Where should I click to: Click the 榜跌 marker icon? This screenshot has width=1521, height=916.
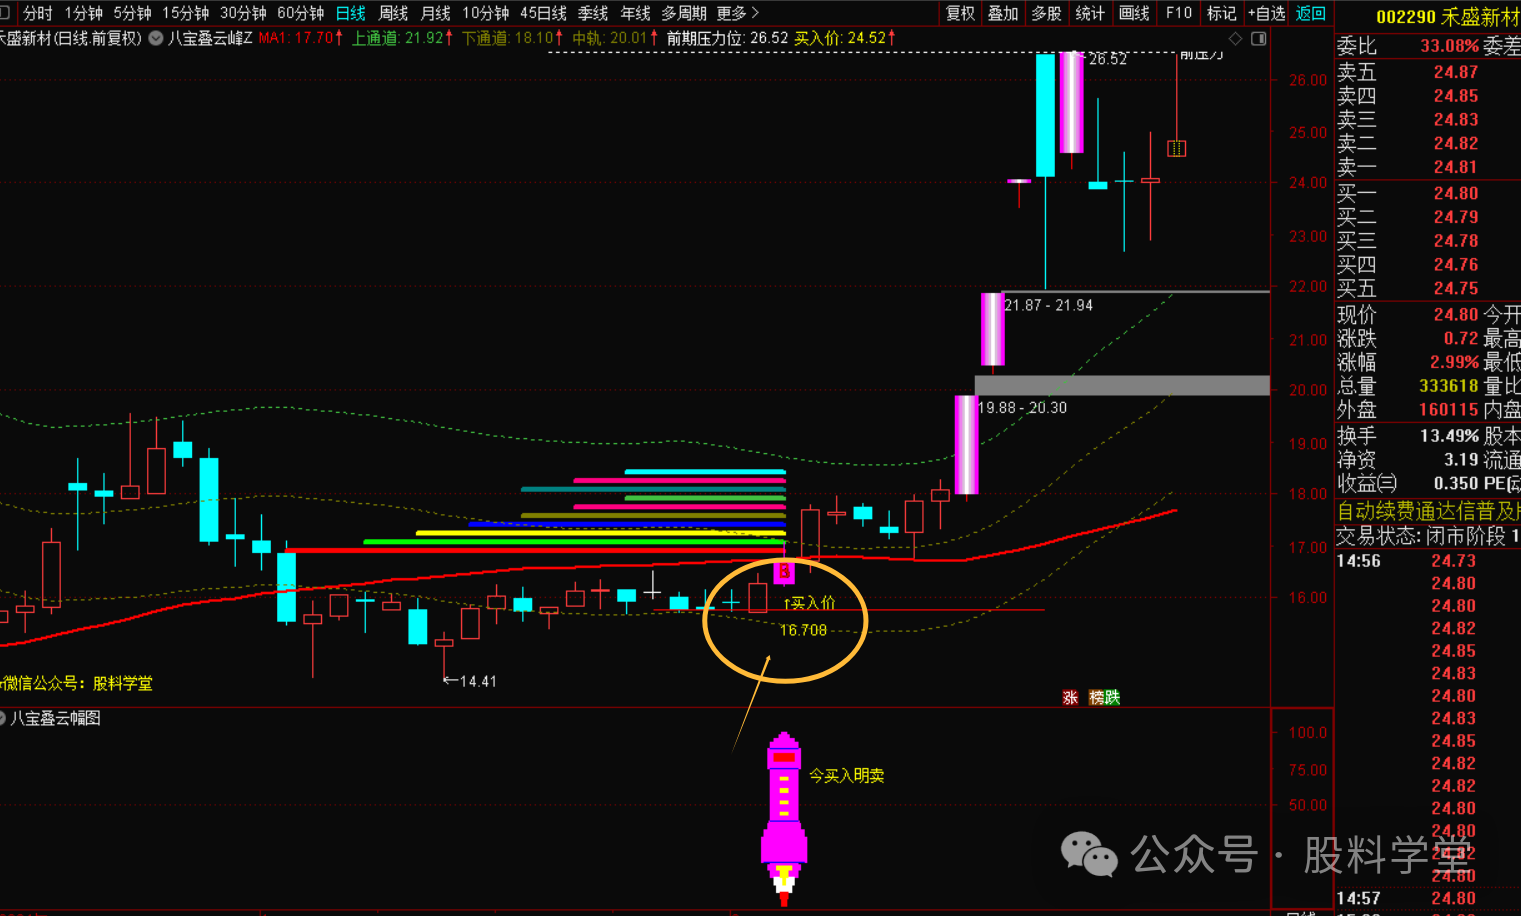point(1104,697)
